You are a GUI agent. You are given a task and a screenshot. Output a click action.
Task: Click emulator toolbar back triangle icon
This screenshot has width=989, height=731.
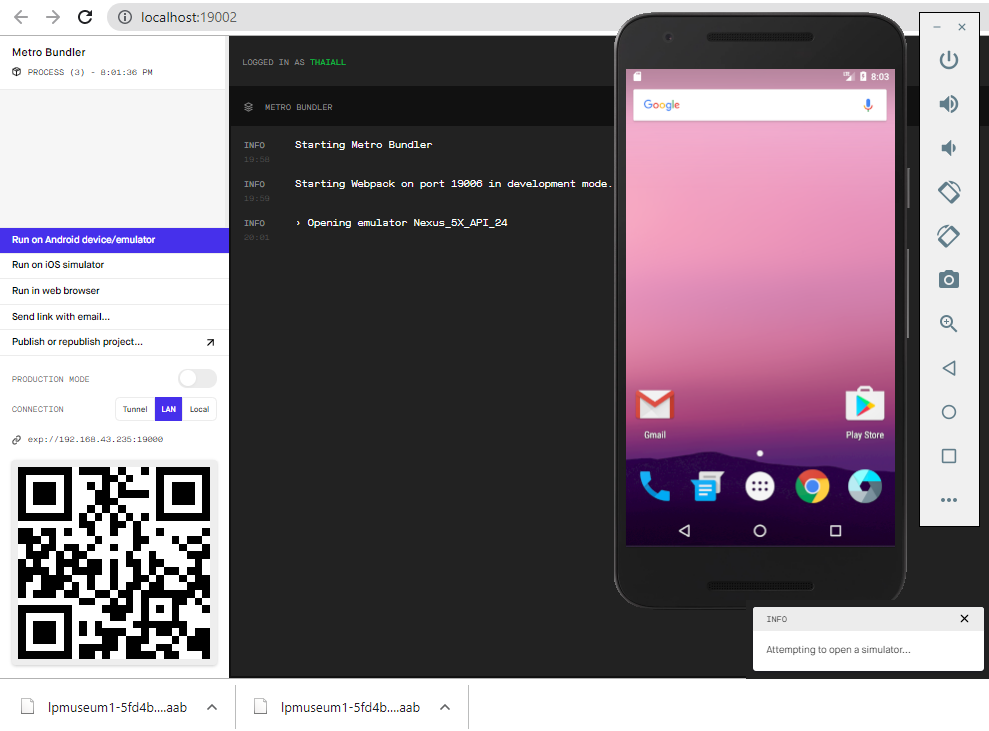(x=949, y=368)
